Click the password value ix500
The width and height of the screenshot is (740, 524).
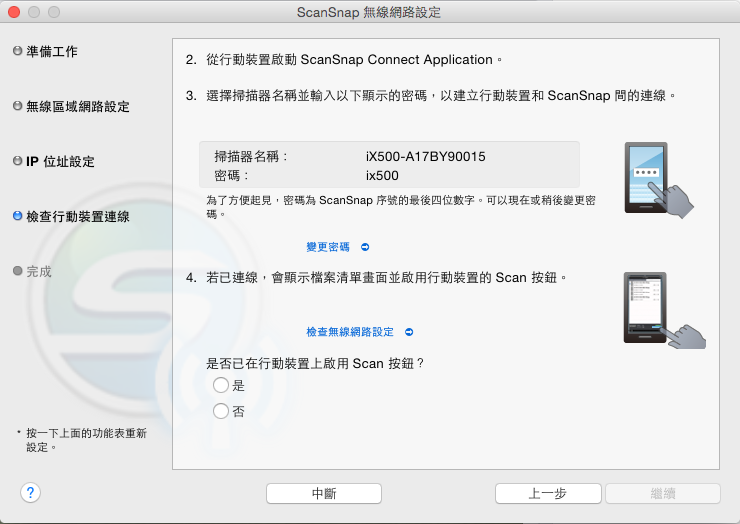[x=382, y=176]
